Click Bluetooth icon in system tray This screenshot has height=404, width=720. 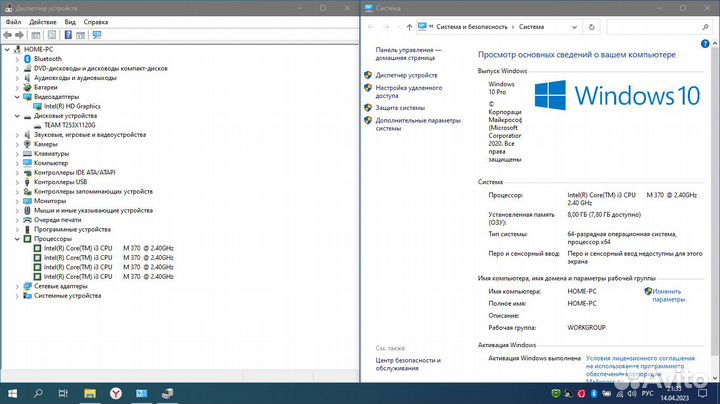pos(593,393)
